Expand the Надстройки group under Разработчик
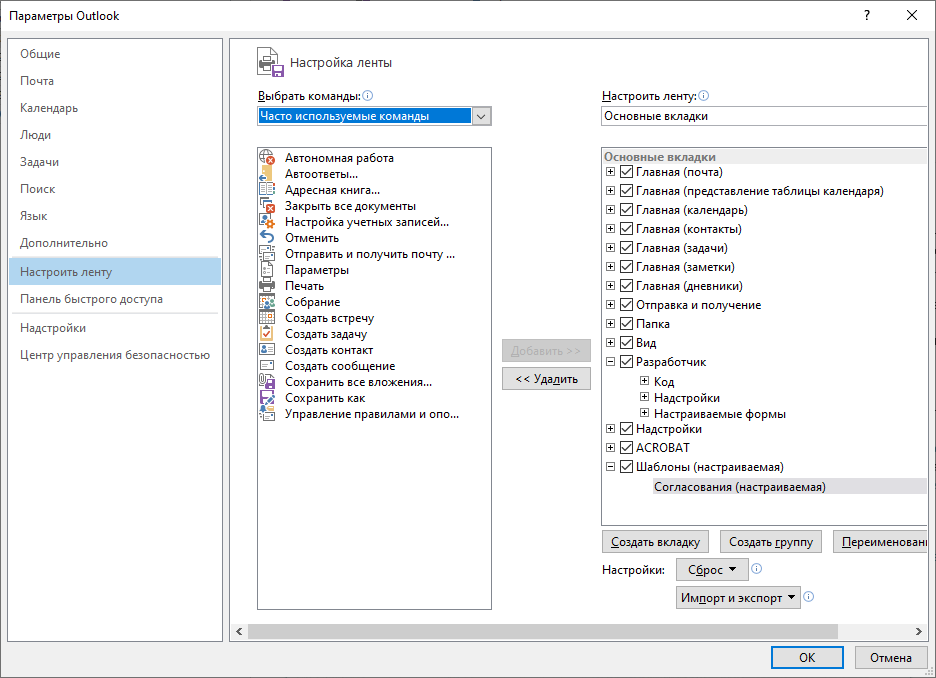 pyautogui.click(x=644, y=396)
